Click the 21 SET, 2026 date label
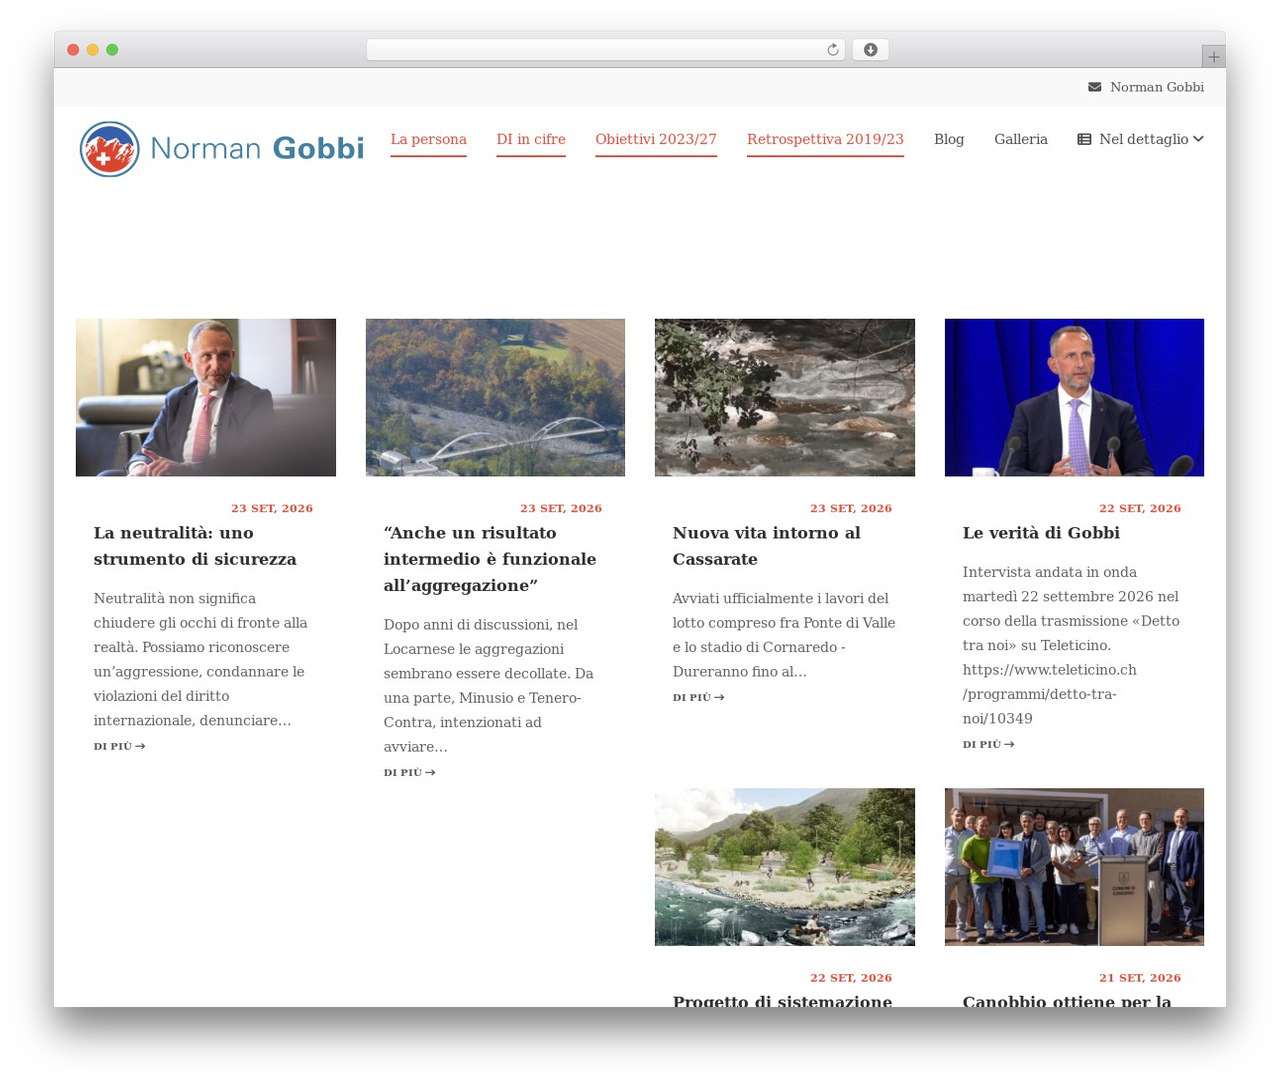This screenshot has height=1084, width=1280. click(x=1140, y=978)
